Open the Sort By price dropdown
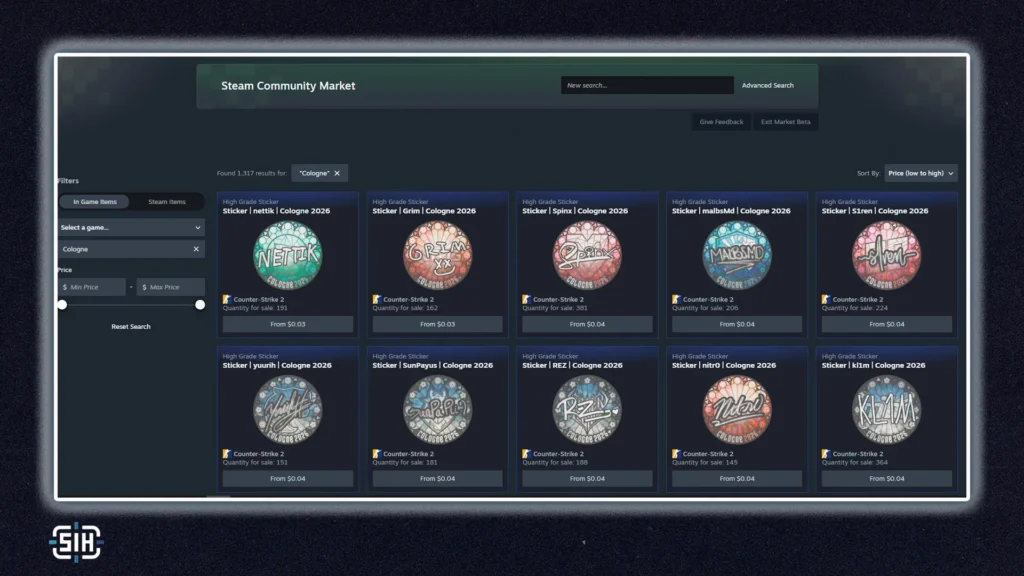This screenshot has height=576, width=1024. [x=921, y=173]
